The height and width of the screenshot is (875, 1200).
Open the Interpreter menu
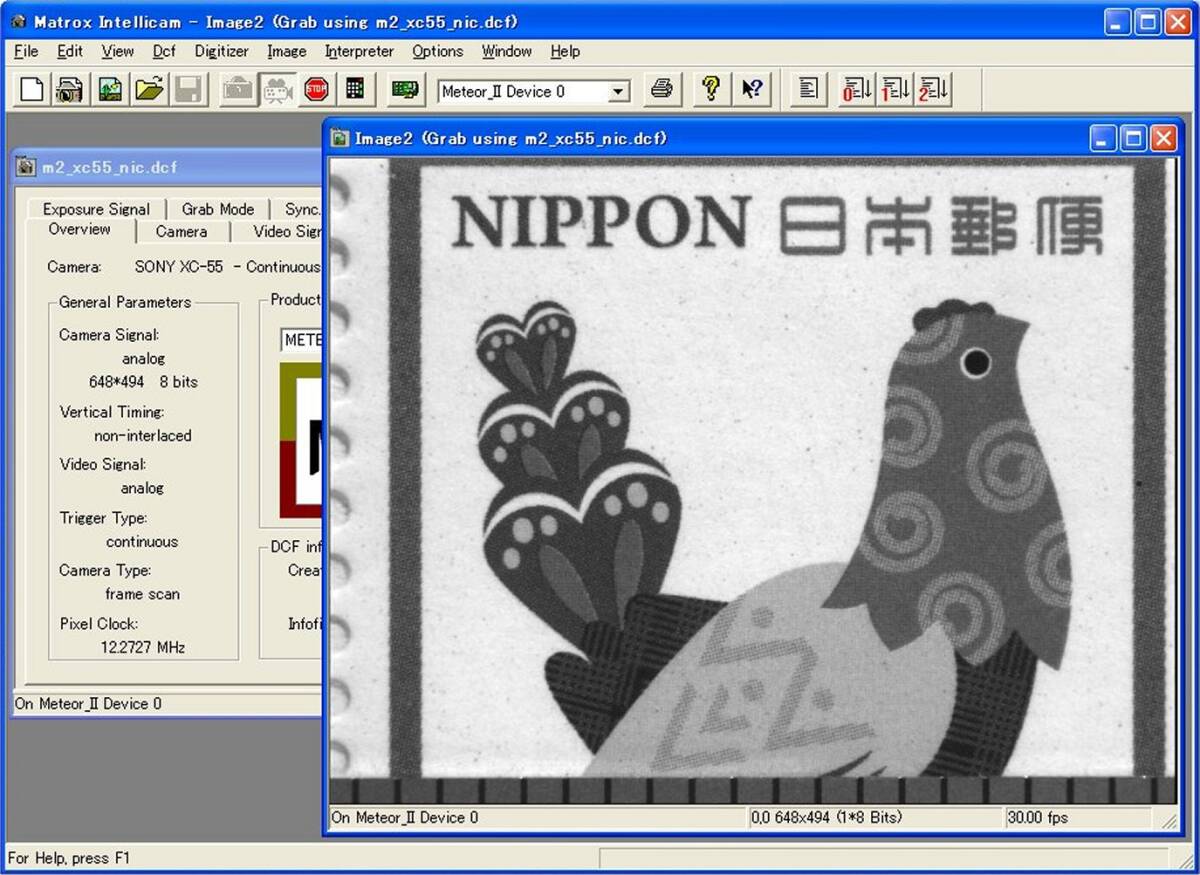point(359,51)
